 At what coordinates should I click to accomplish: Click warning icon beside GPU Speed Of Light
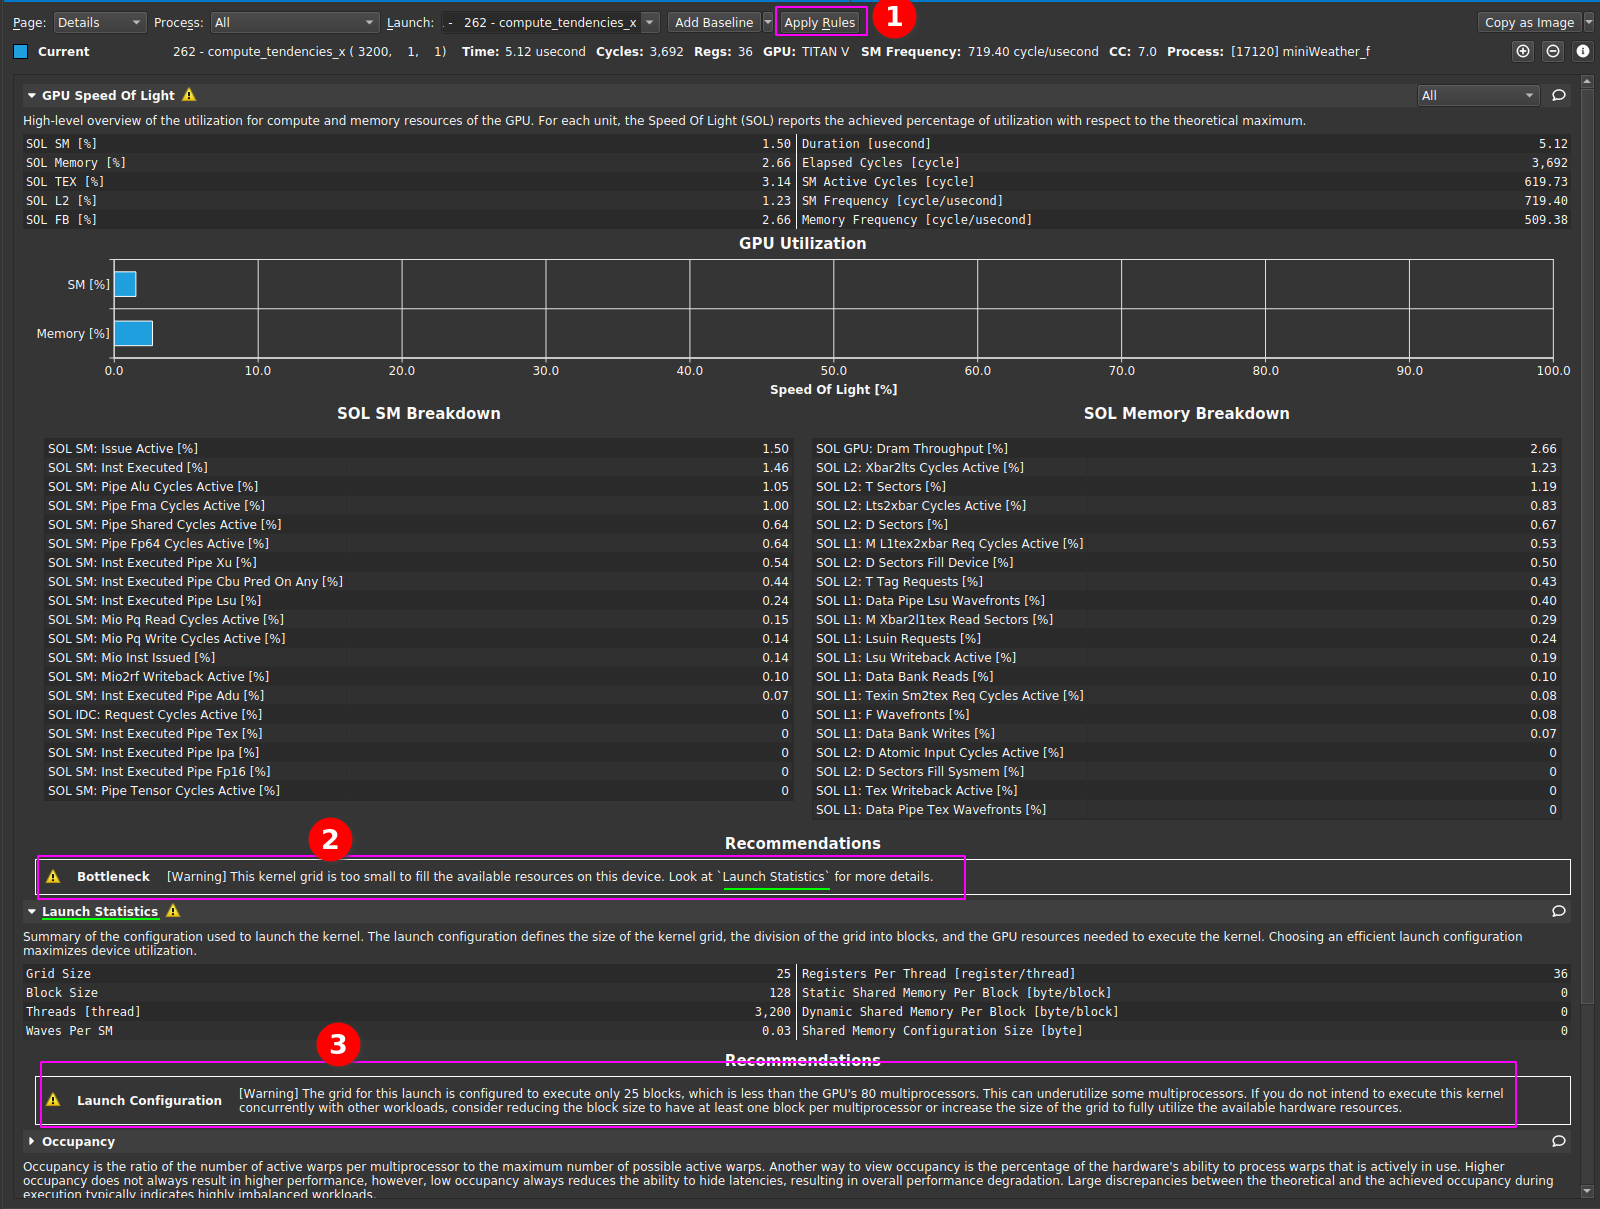189,95
